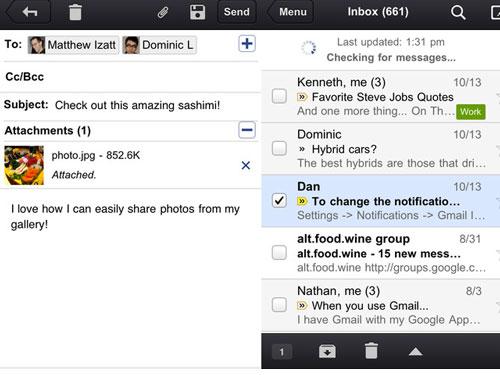Select Dominic L recipient chip
Image resolution: width=500 pixels, height=375 pixels.
tap(160, 45)
